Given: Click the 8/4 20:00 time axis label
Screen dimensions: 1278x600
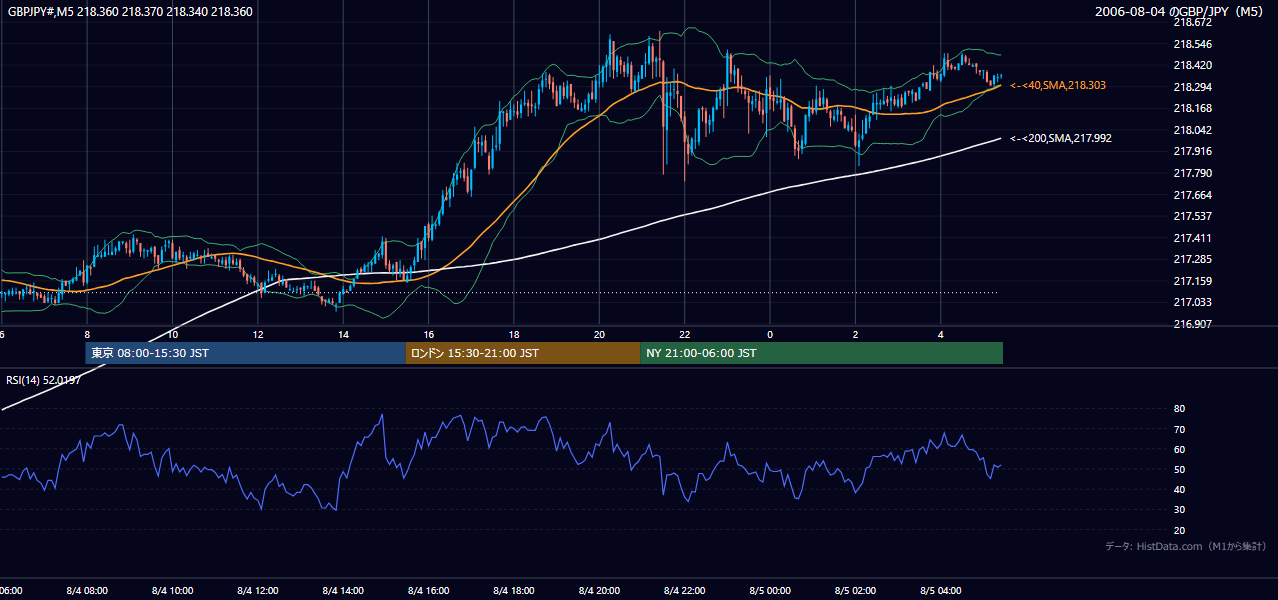Looking at the screenshot, I should pos(599,591).
